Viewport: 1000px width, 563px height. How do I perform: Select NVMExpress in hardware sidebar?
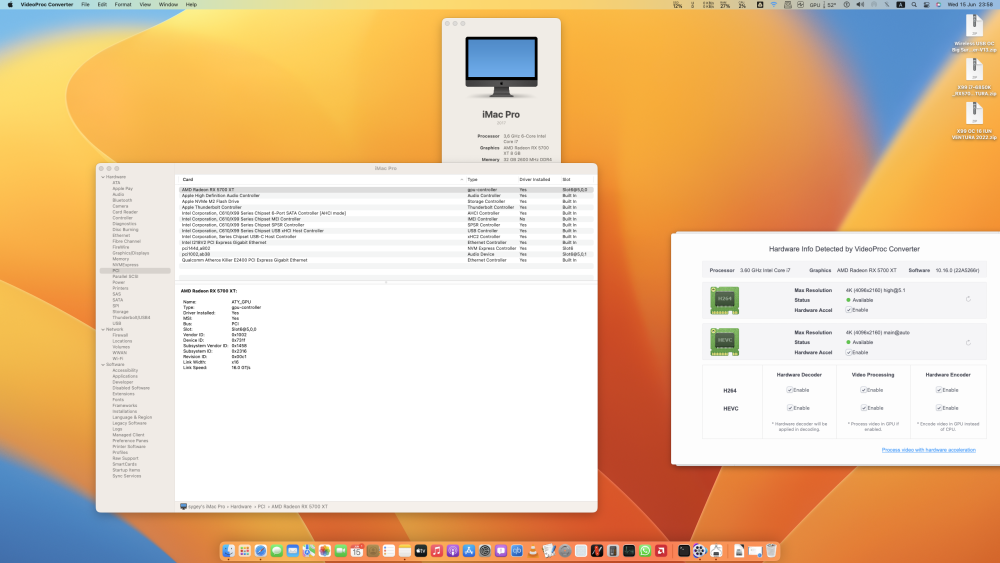coord(125,265)
